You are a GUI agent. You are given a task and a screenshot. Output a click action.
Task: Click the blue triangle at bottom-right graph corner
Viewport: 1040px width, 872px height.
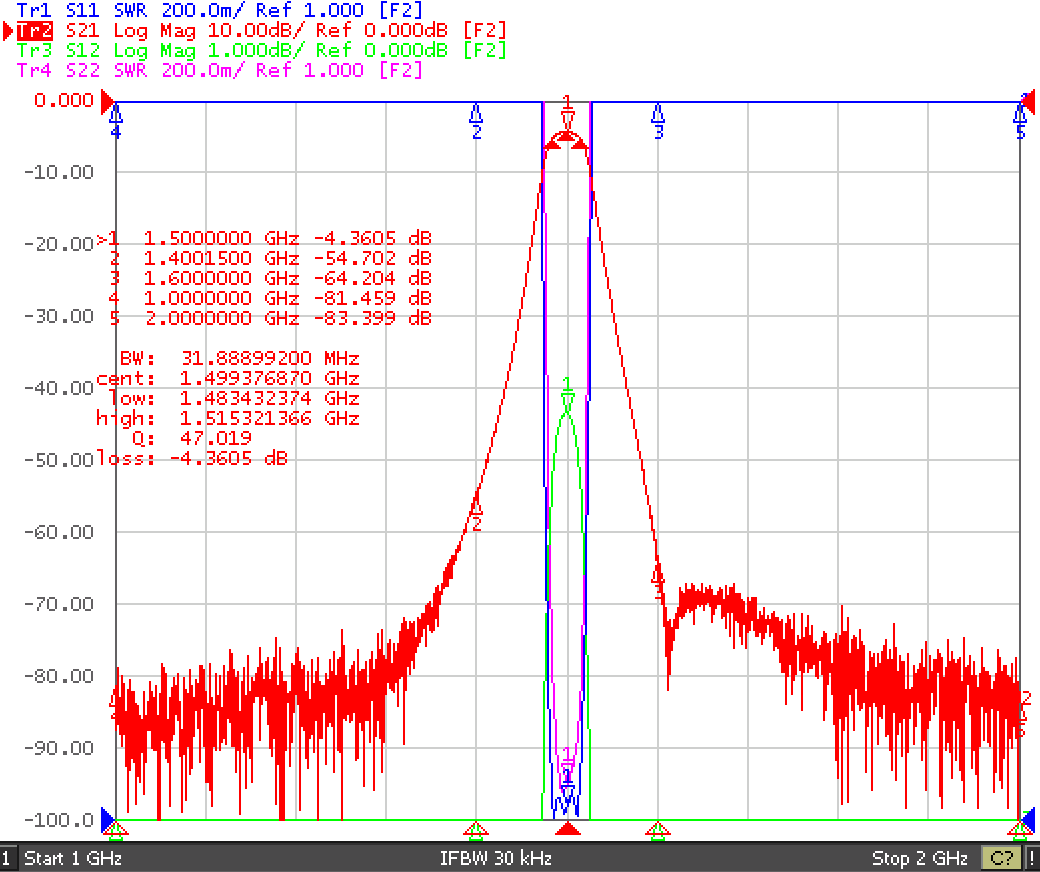[x=1027, y=820]
